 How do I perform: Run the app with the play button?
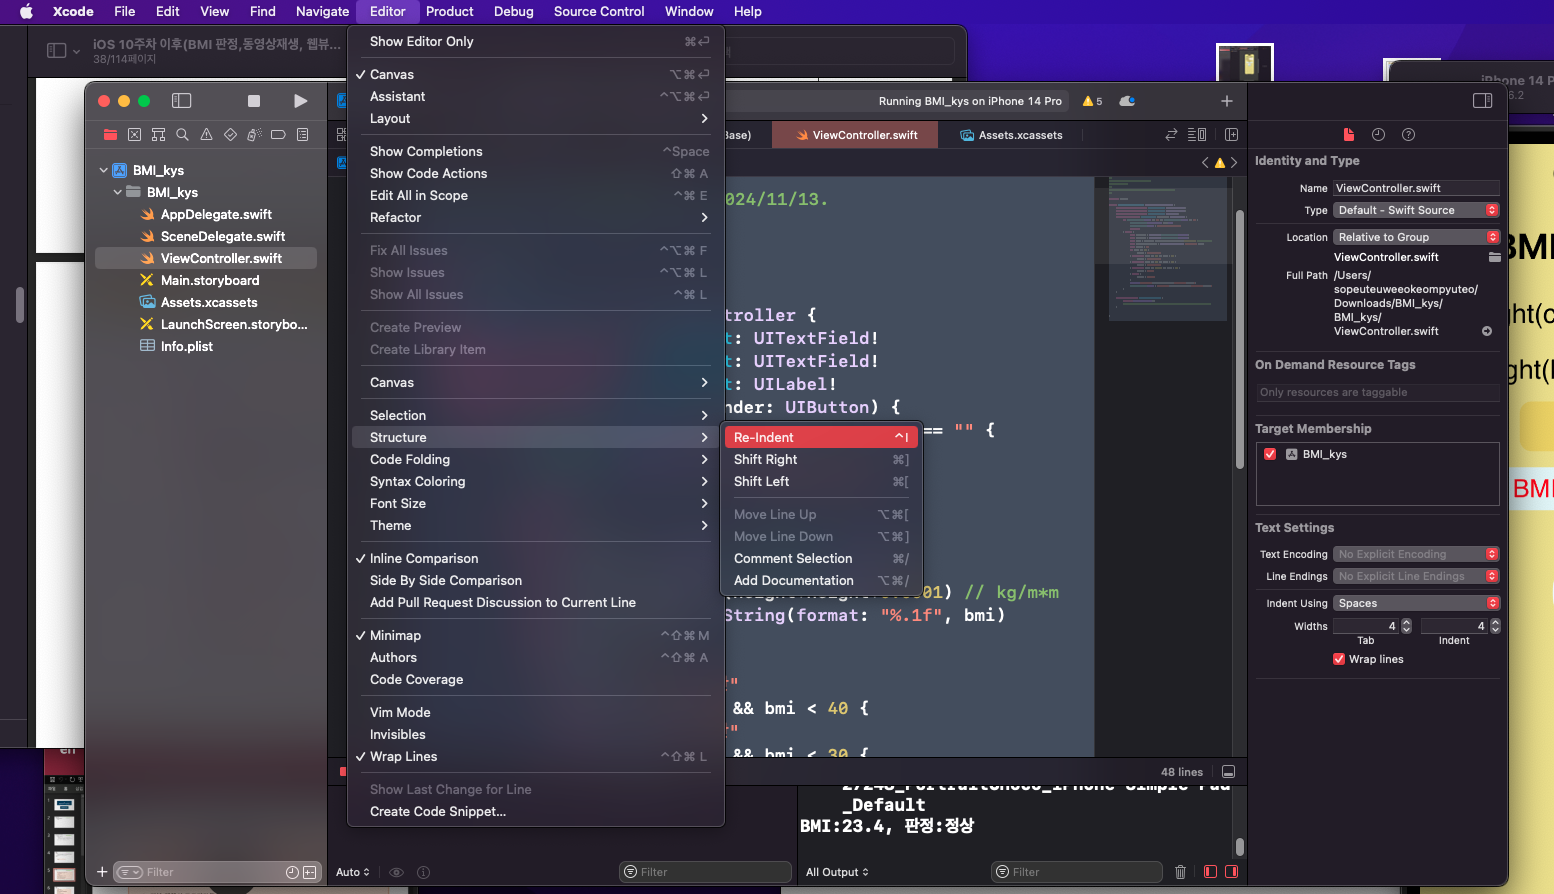click(x=300, y=101)
